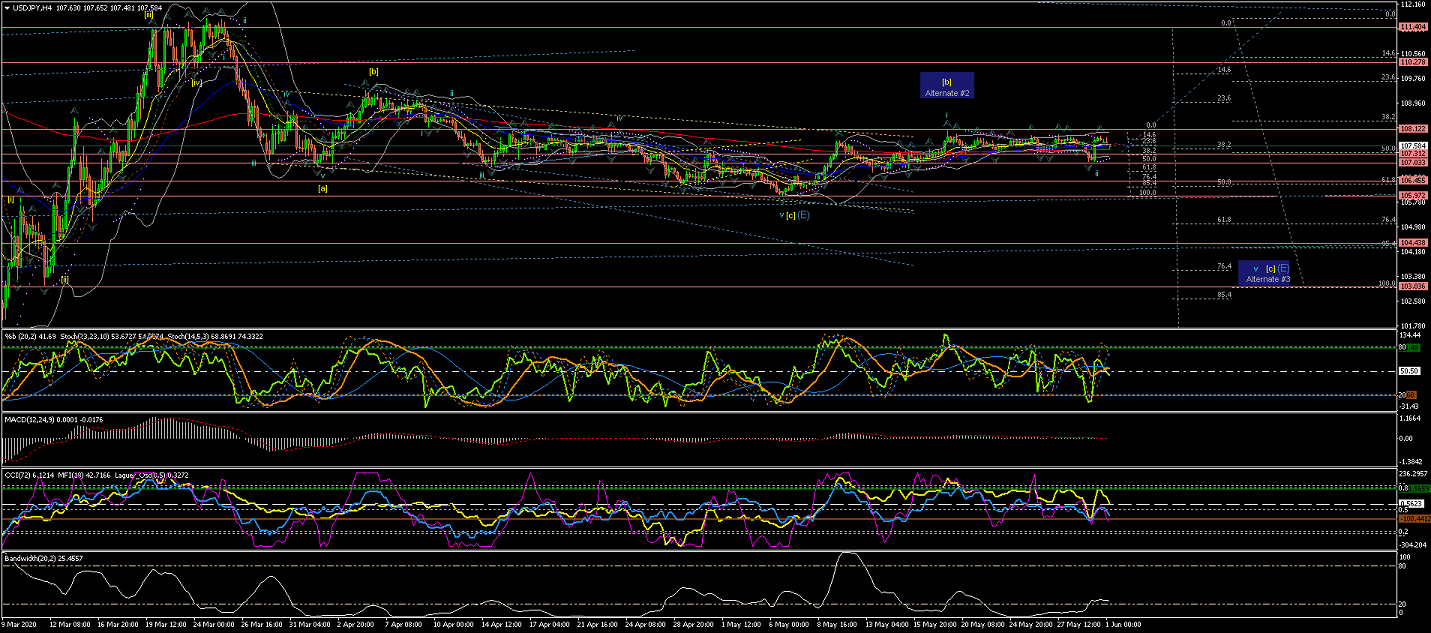The image size is (1431, 633).
Task: Click the 111.404 red price level tag
Action: click(1413, 27)
